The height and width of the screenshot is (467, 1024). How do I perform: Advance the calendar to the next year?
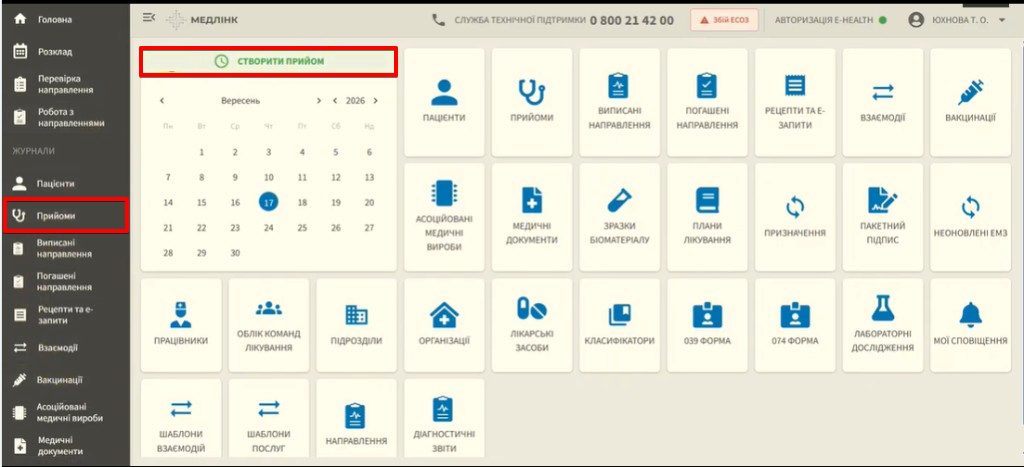pos(376,101)
